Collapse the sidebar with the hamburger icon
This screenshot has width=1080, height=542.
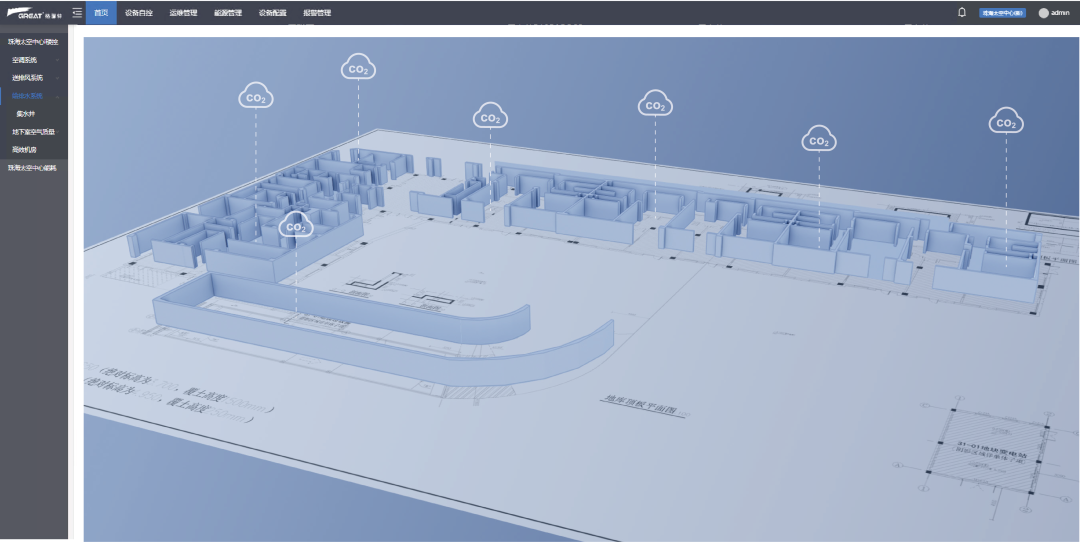click(x=77, y=12)
